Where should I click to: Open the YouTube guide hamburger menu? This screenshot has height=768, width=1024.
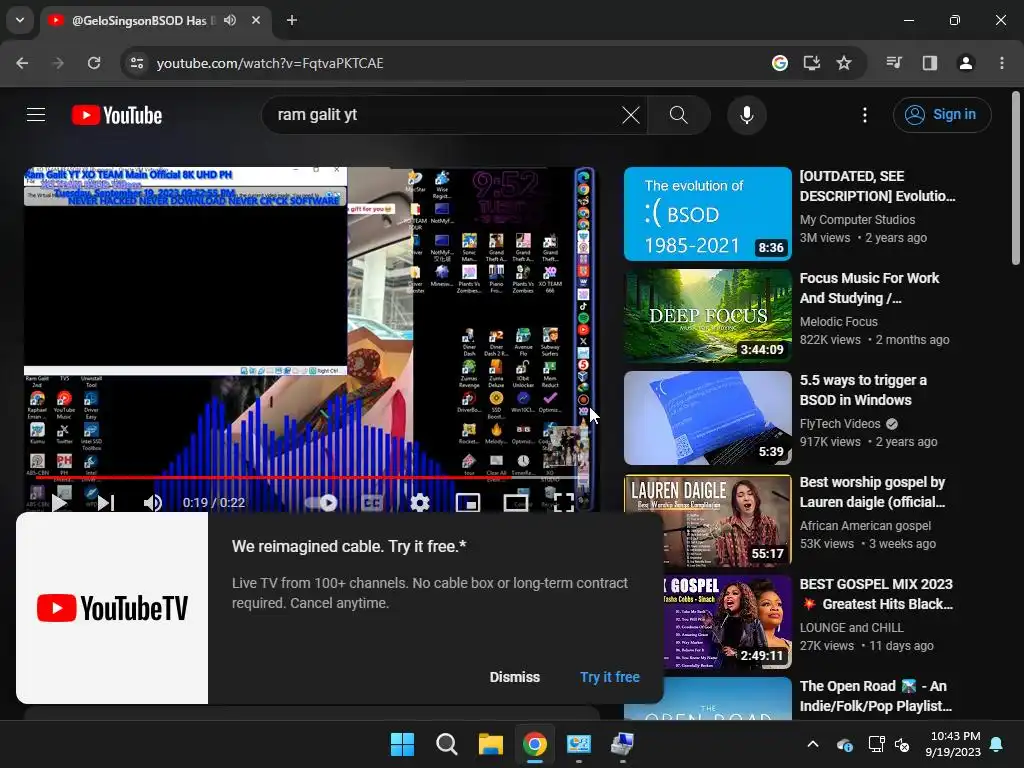[36, 115]
